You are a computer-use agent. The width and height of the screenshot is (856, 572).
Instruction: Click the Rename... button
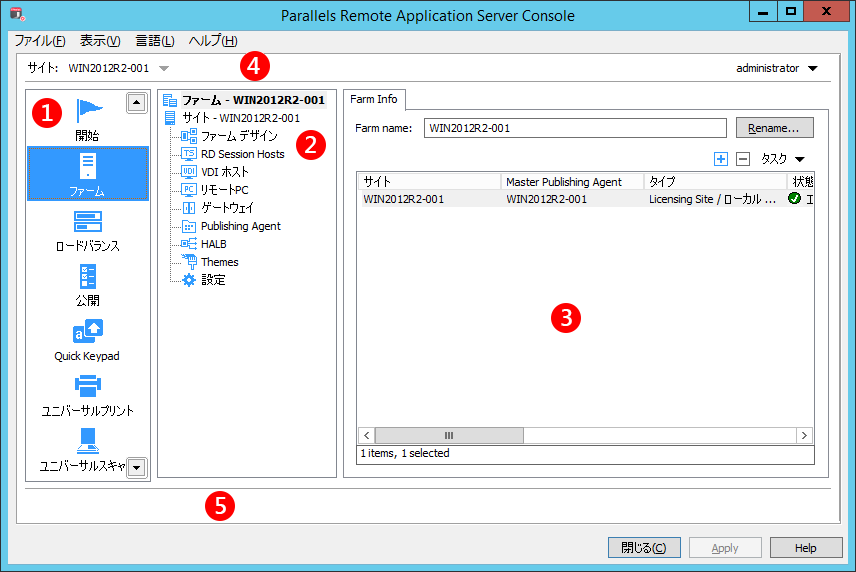[x=774, y=128]
